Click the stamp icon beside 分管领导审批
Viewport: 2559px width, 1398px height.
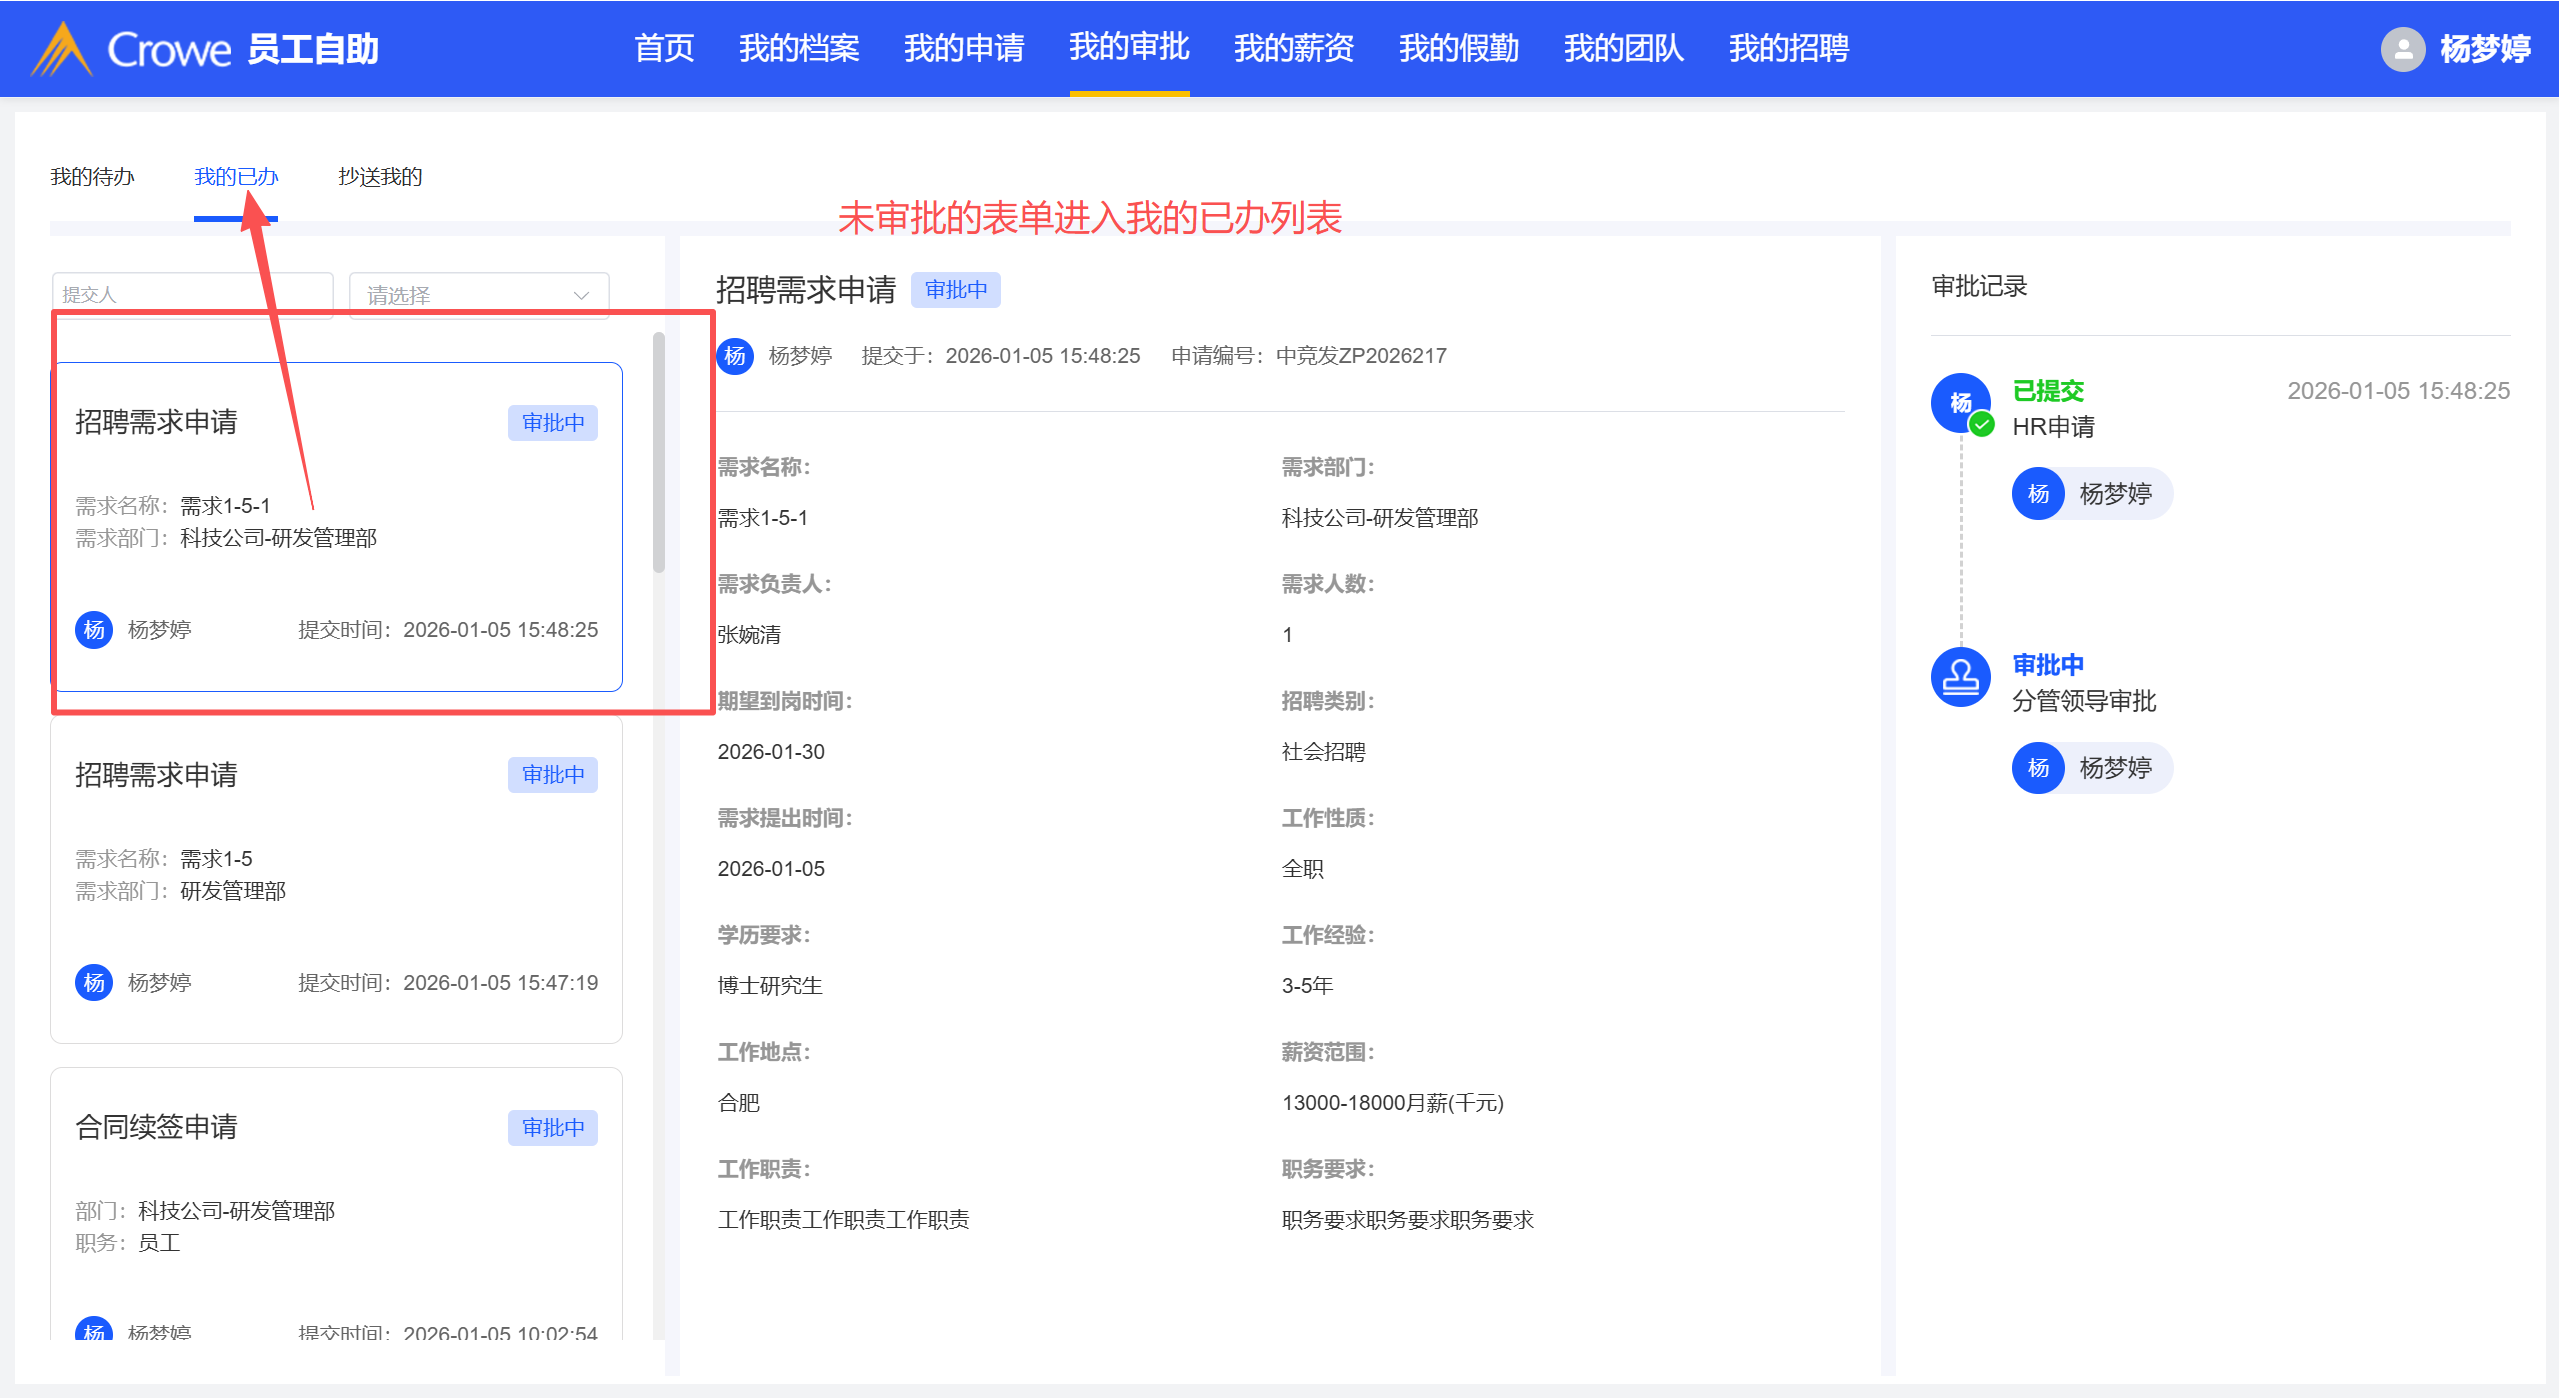click(x=1960, y=678)
